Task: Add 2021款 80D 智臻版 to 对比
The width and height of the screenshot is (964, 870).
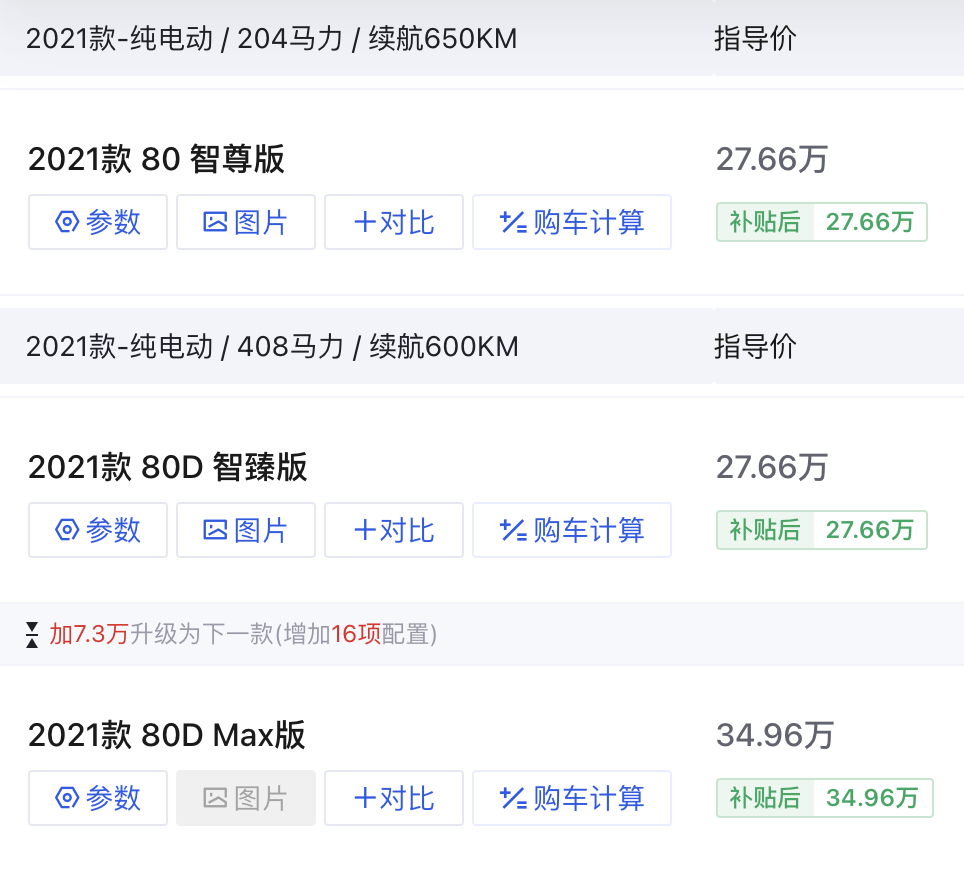Action: point(393,530)
